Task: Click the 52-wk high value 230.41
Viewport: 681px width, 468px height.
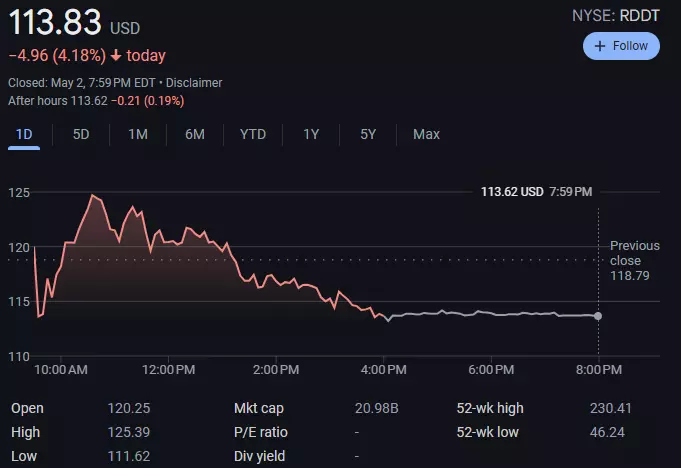Action: pyautogui.click(x=610, y=408)
